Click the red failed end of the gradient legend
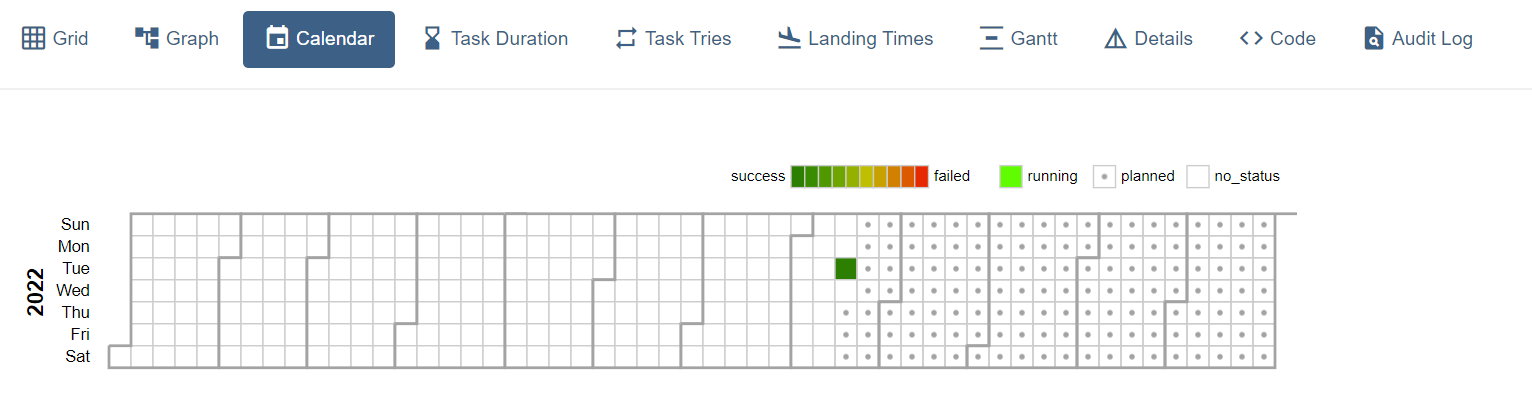 (x=921, y=176)
